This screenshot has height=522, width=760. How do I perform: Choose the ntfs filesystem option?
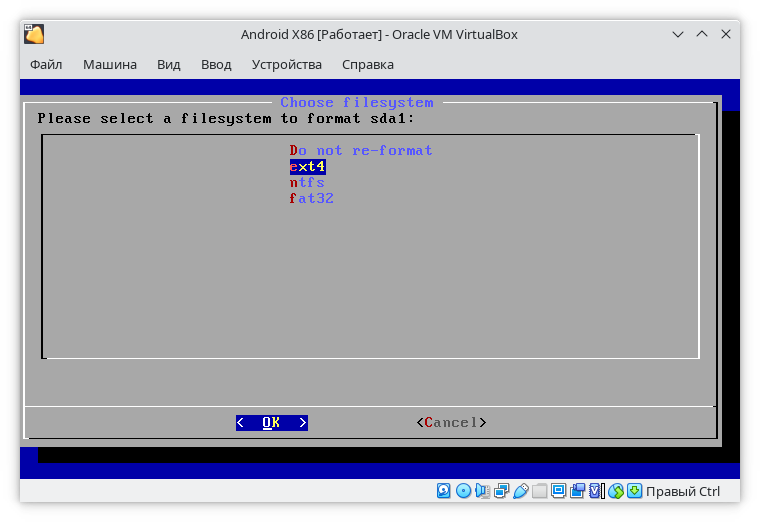[x=308, y=183]
